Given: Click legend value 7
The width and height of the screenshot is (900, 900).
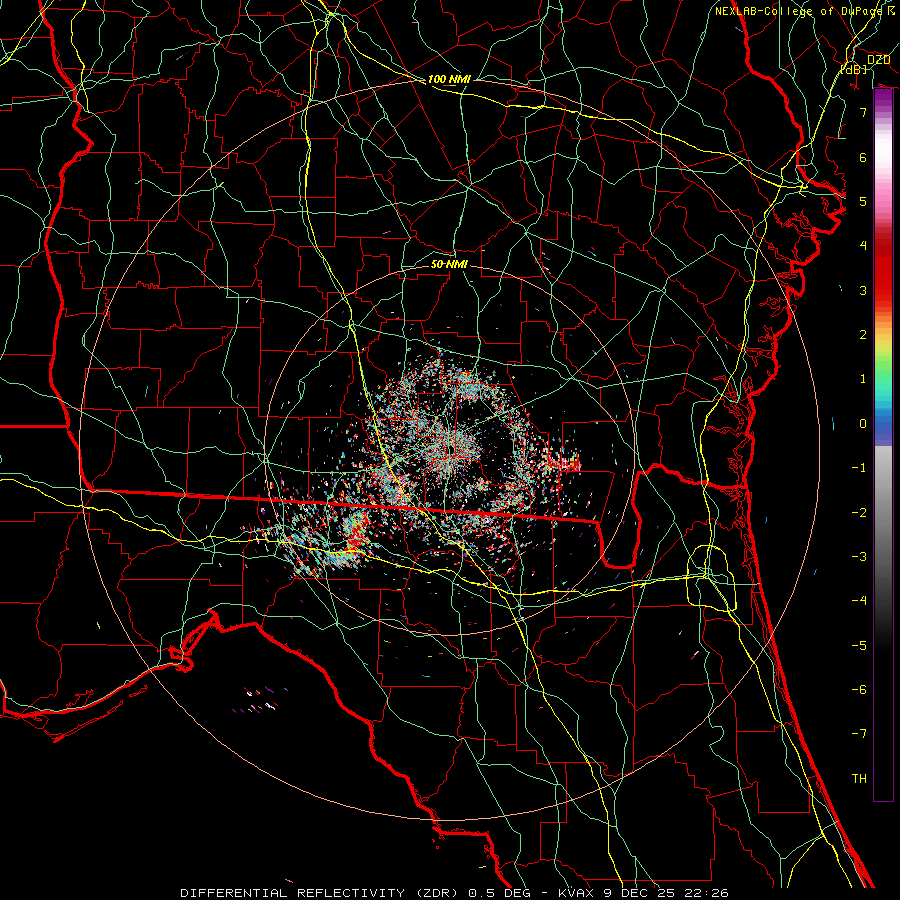Looking at the screenshot, I should (863, 112).
